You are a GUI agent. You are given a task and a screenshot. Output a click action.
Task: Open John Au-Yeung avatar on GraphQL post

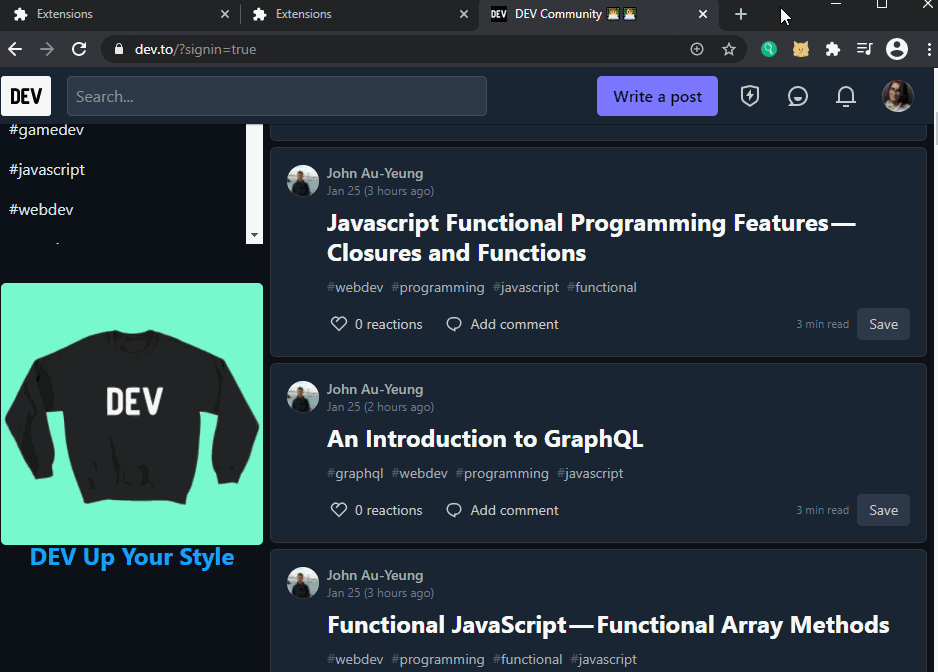(303, 397)
